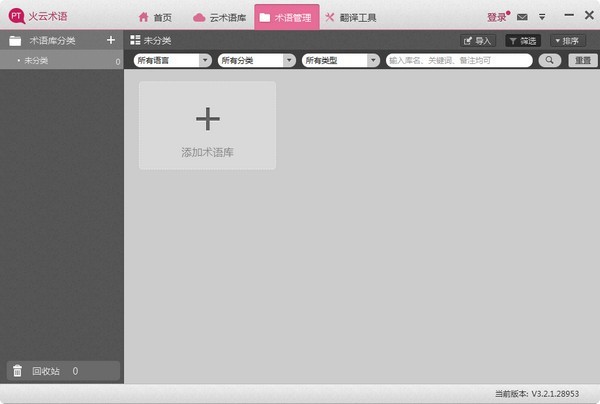Open the 排序 sort menu
This screenshot has width=600, height=404.
[567, 41]
